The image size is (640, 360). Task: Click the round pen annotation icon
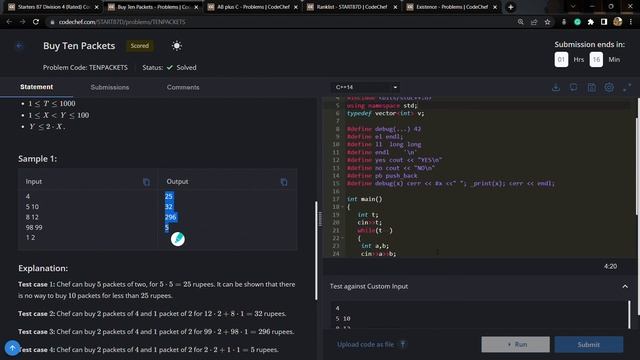click(x=178, y=239)
